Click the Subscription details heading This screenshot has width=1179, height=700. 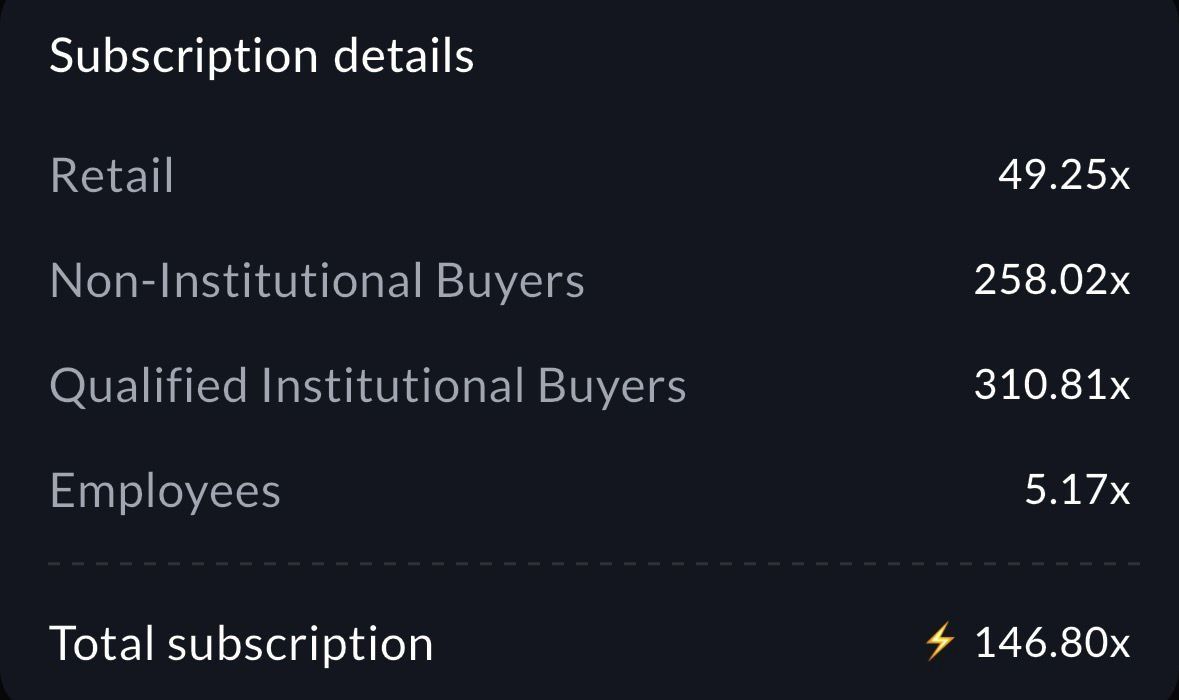(x=261, y=55)
